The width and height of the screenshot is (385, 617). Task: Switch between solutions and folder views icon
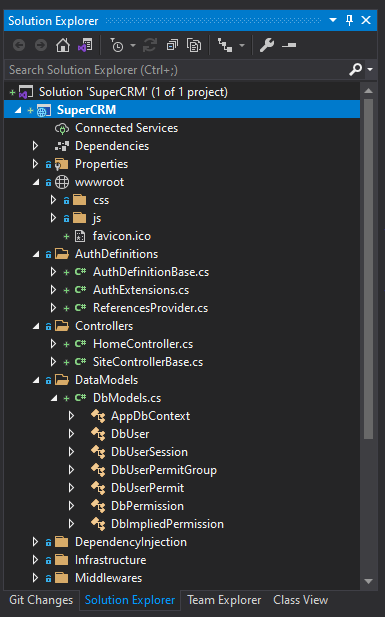(x=85, y=45)
